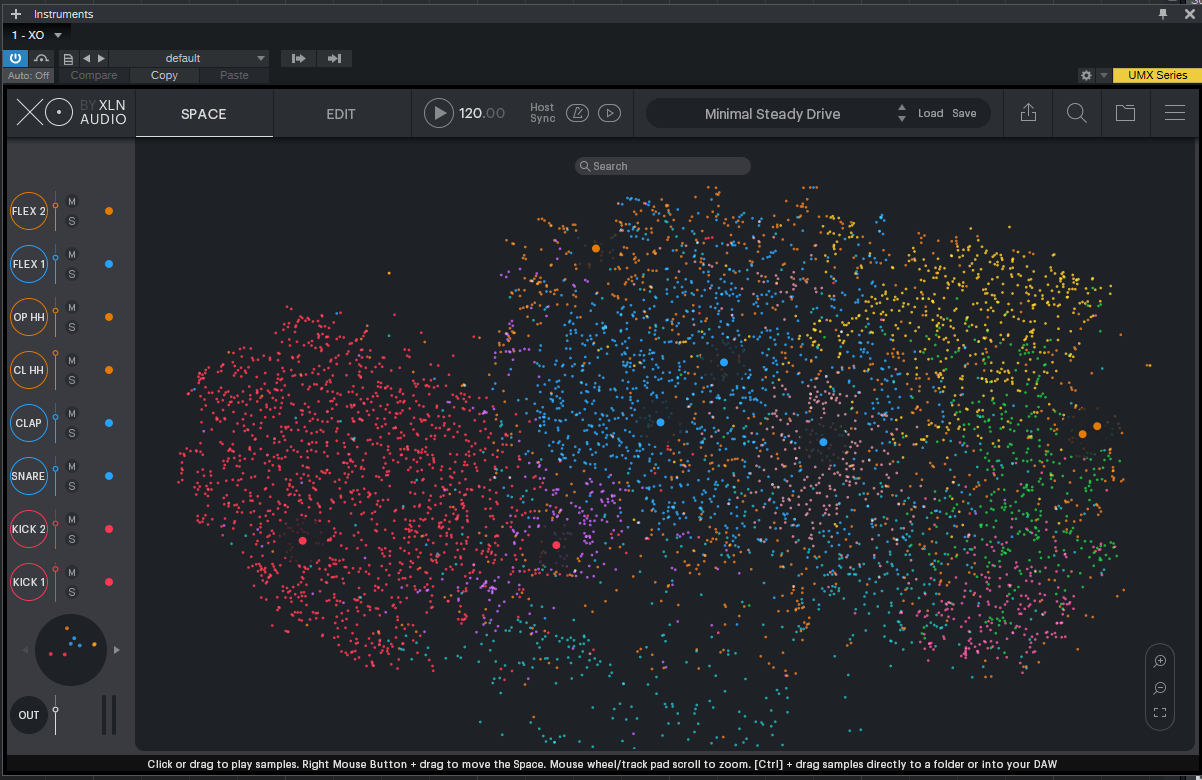Viewport: 1202px width, 780px height.
Task: Select the CLAP instrument circle
Action: click(29, 423)
